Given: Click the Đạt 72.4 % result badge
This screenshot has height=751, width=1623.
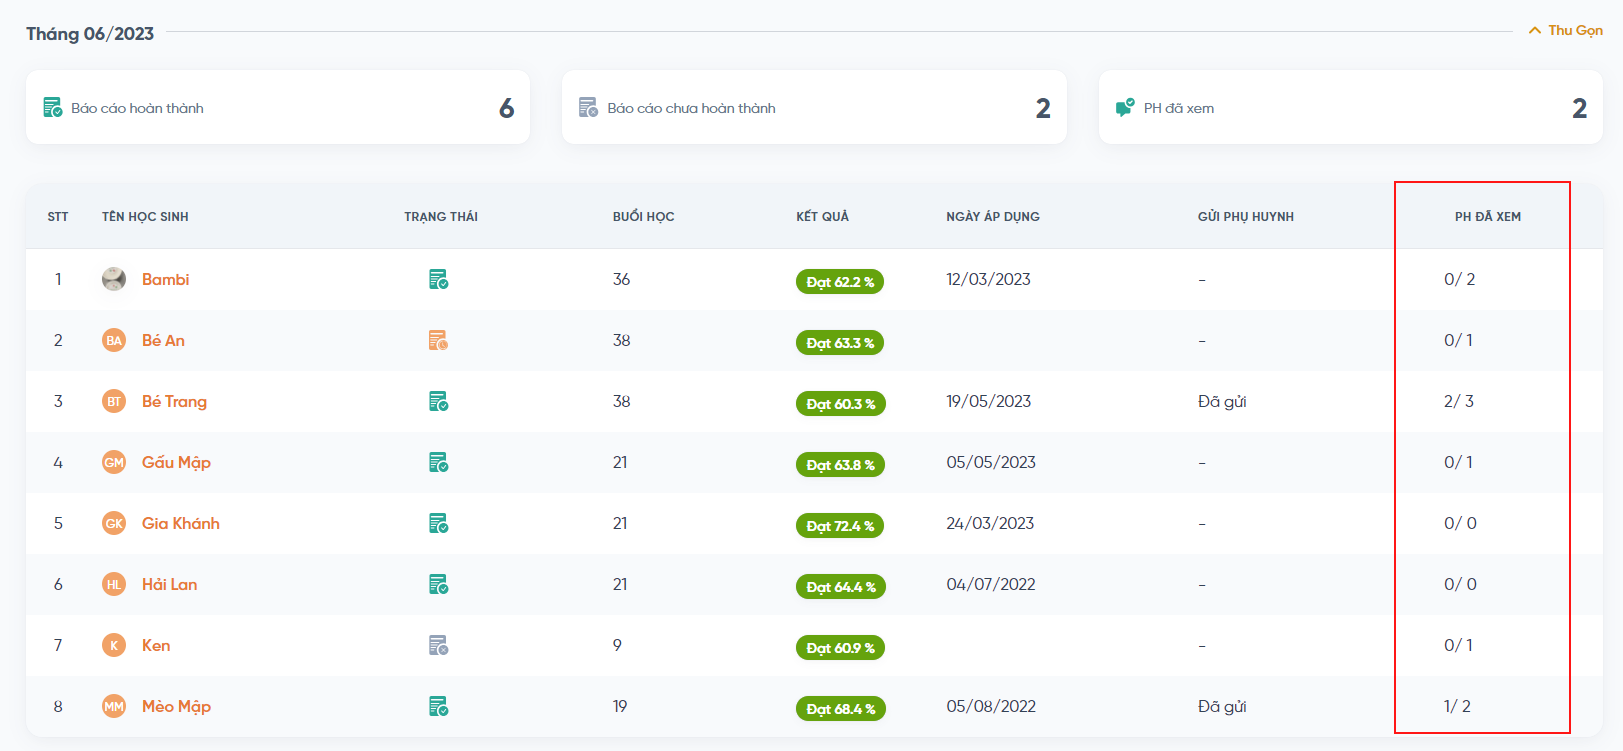Looking at the screenshot, I should click(840, 526).
